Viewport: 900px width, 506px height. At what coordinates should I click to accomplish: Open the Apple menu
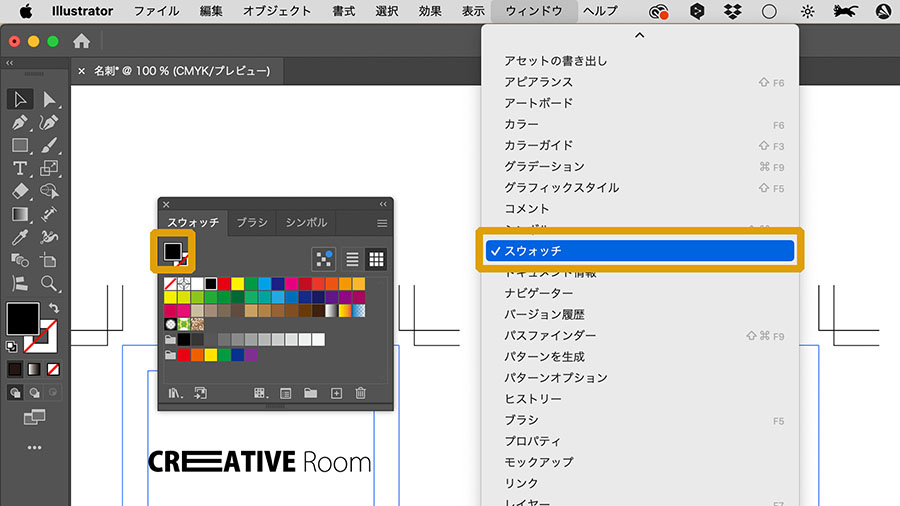[26, 11]
